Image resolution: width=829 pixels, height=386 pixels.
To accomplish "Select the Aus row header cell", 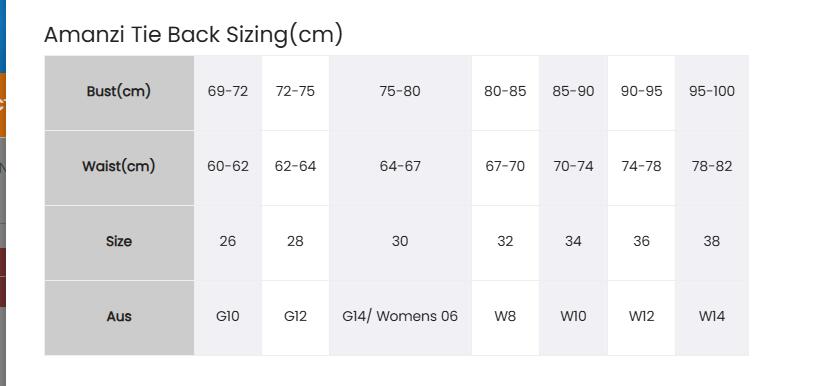I will 119,318.
